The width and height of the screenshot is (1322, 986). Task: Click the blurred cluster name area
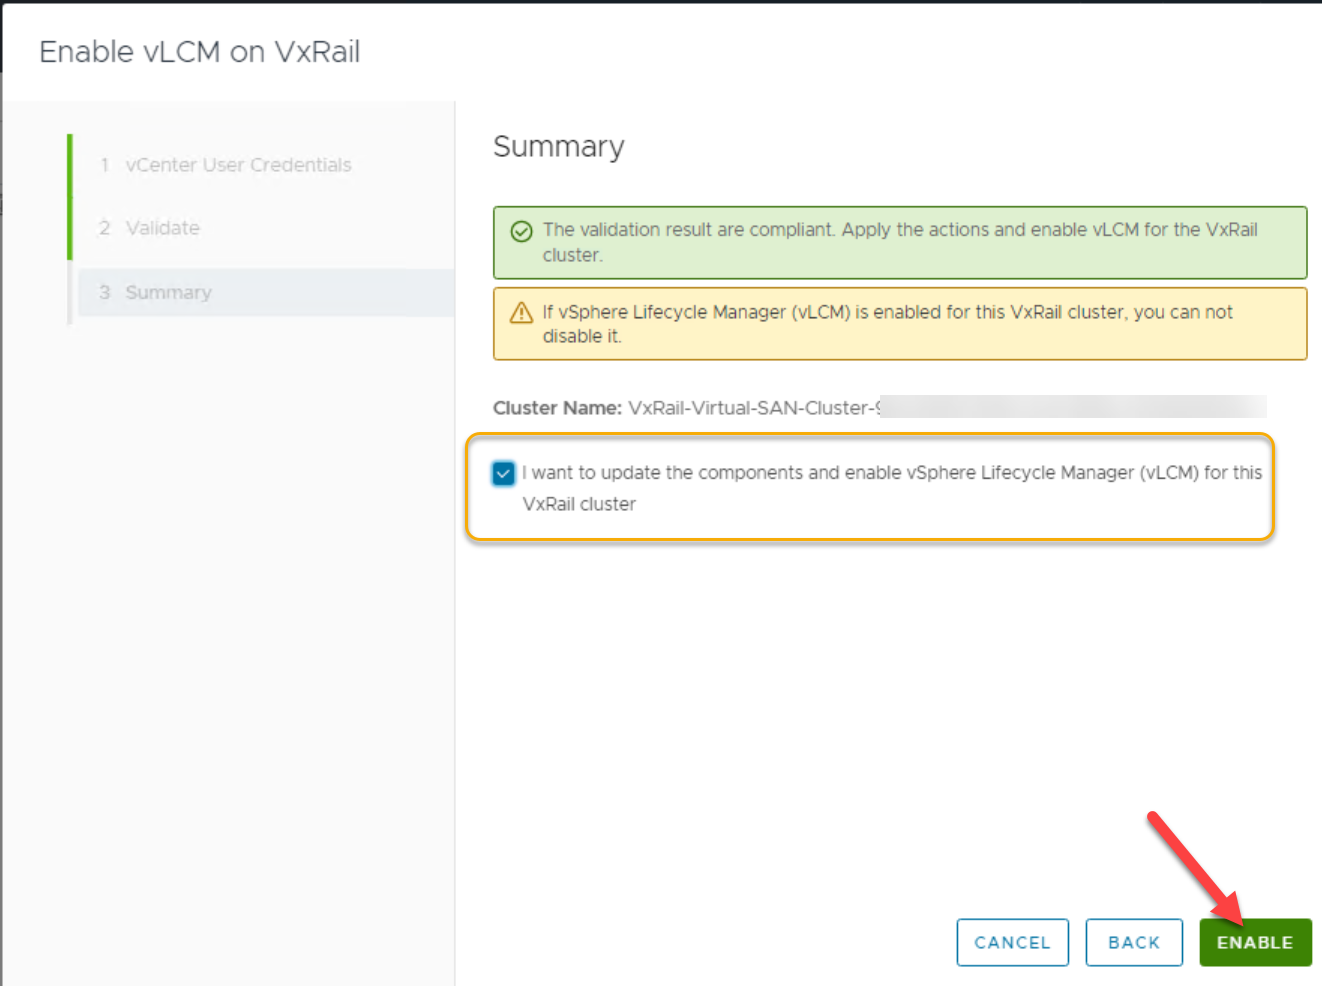point(1072,407)
